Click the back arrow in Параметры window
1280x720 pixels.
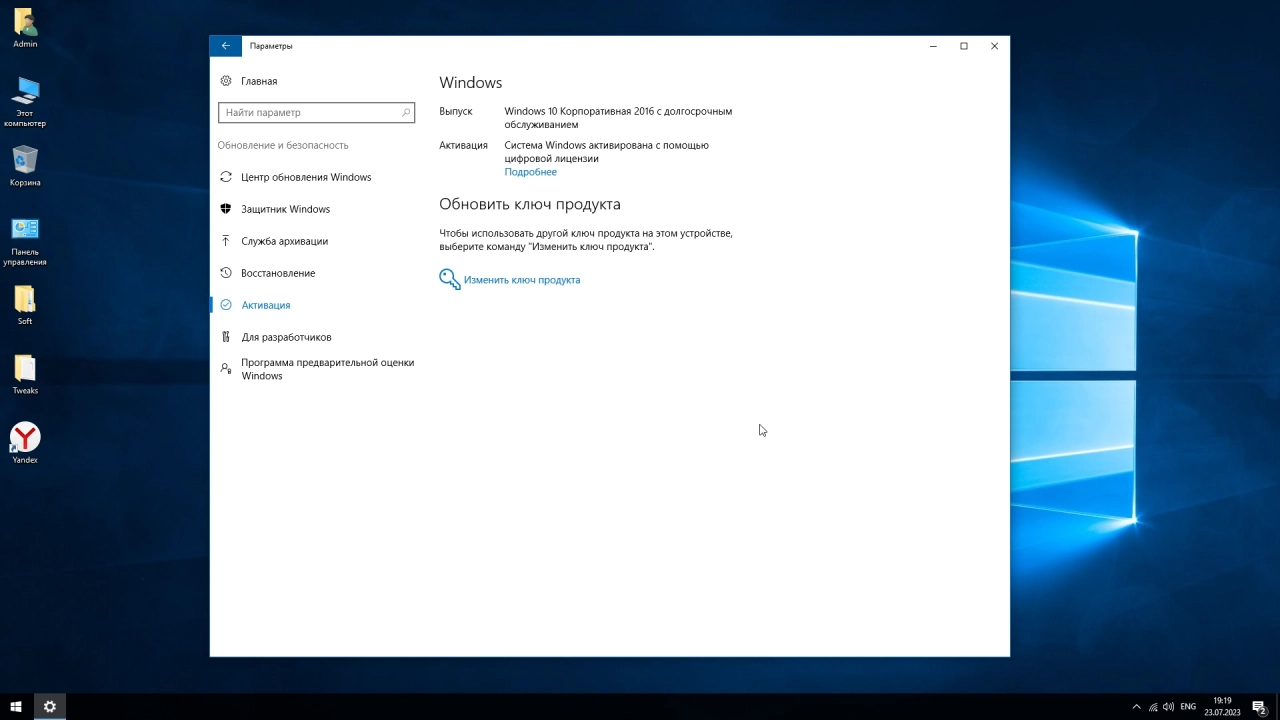(225, 46)
